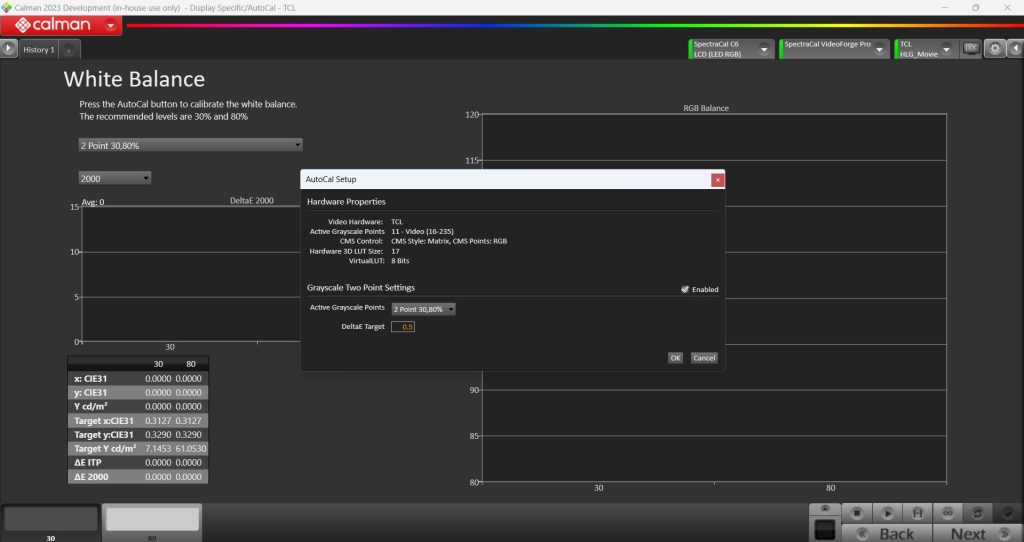Expand the Calman menu dropdown arrow

110,26
